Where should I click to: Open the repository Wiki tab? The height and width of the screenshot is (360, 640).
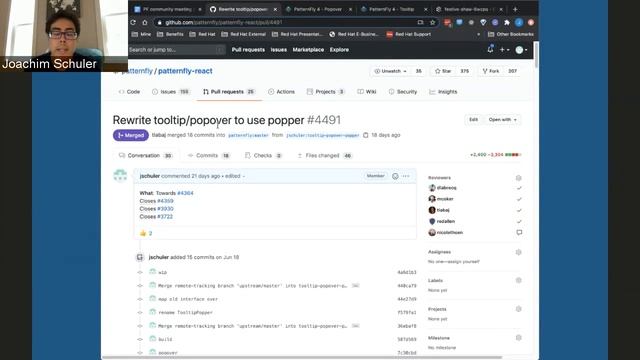click(367, 92)
